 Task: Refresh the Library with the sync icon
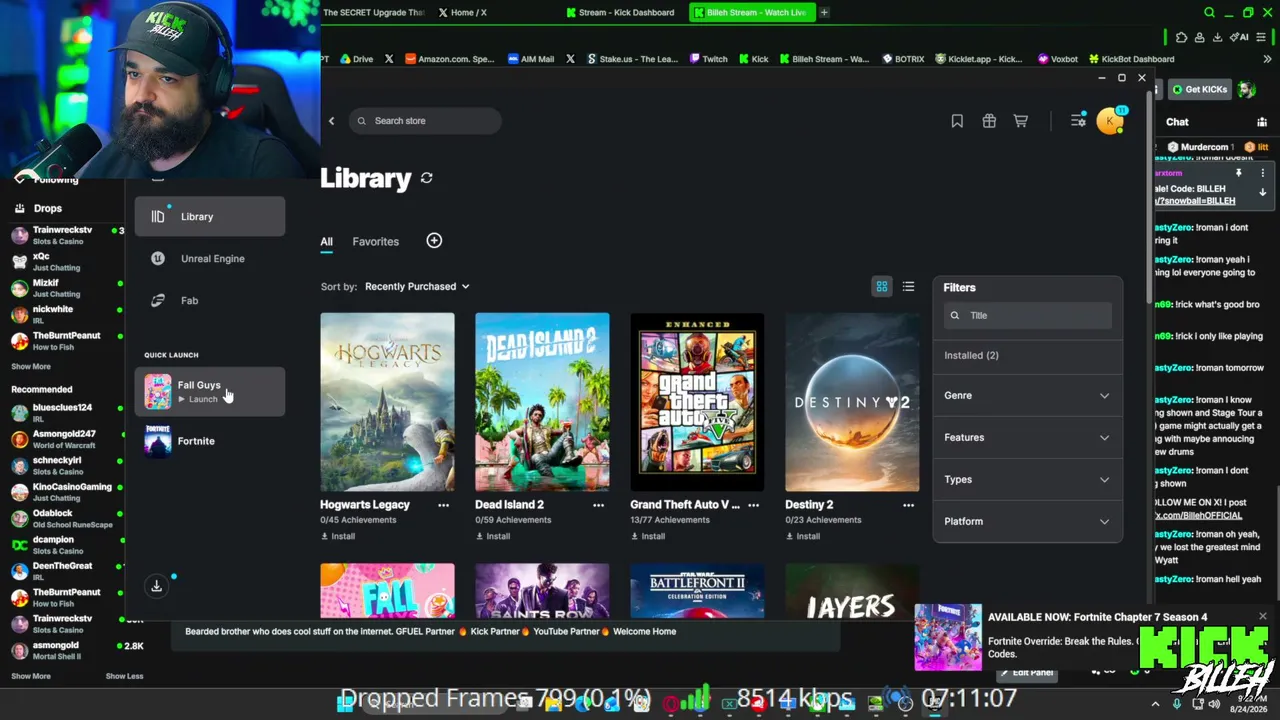427,178
